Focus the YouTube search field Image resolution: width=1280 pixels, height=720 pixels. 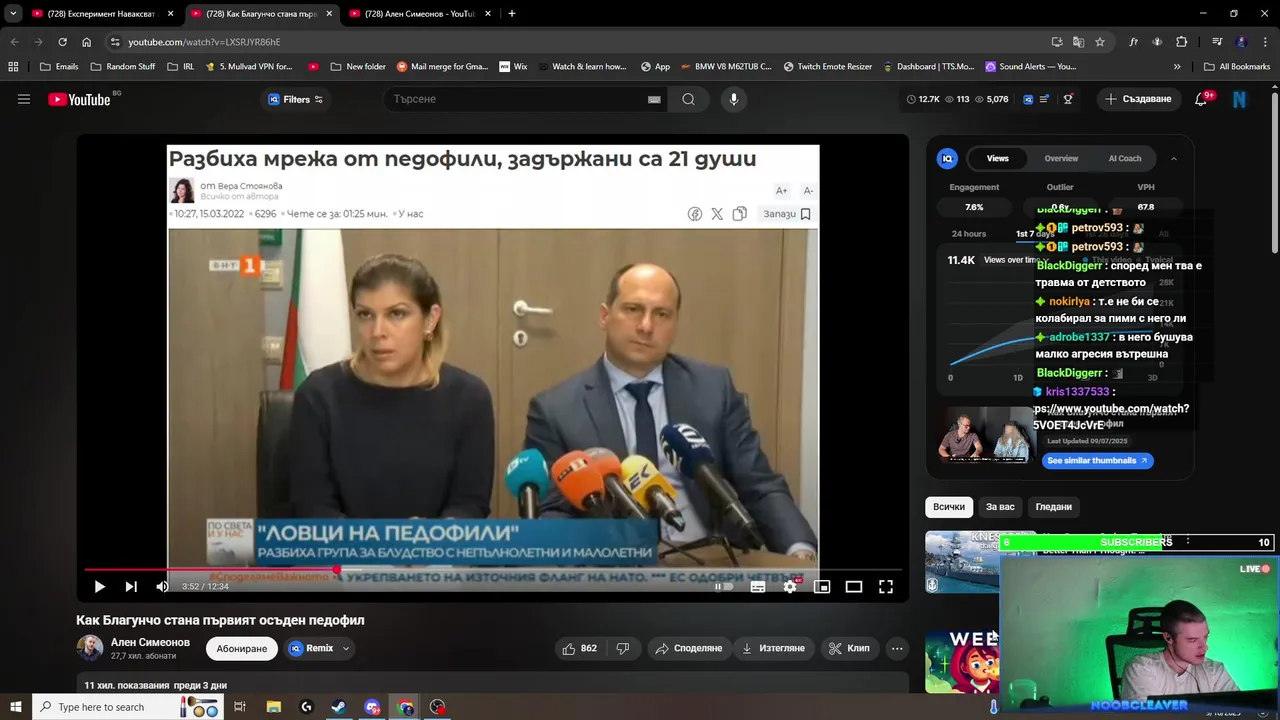(515, 99)
